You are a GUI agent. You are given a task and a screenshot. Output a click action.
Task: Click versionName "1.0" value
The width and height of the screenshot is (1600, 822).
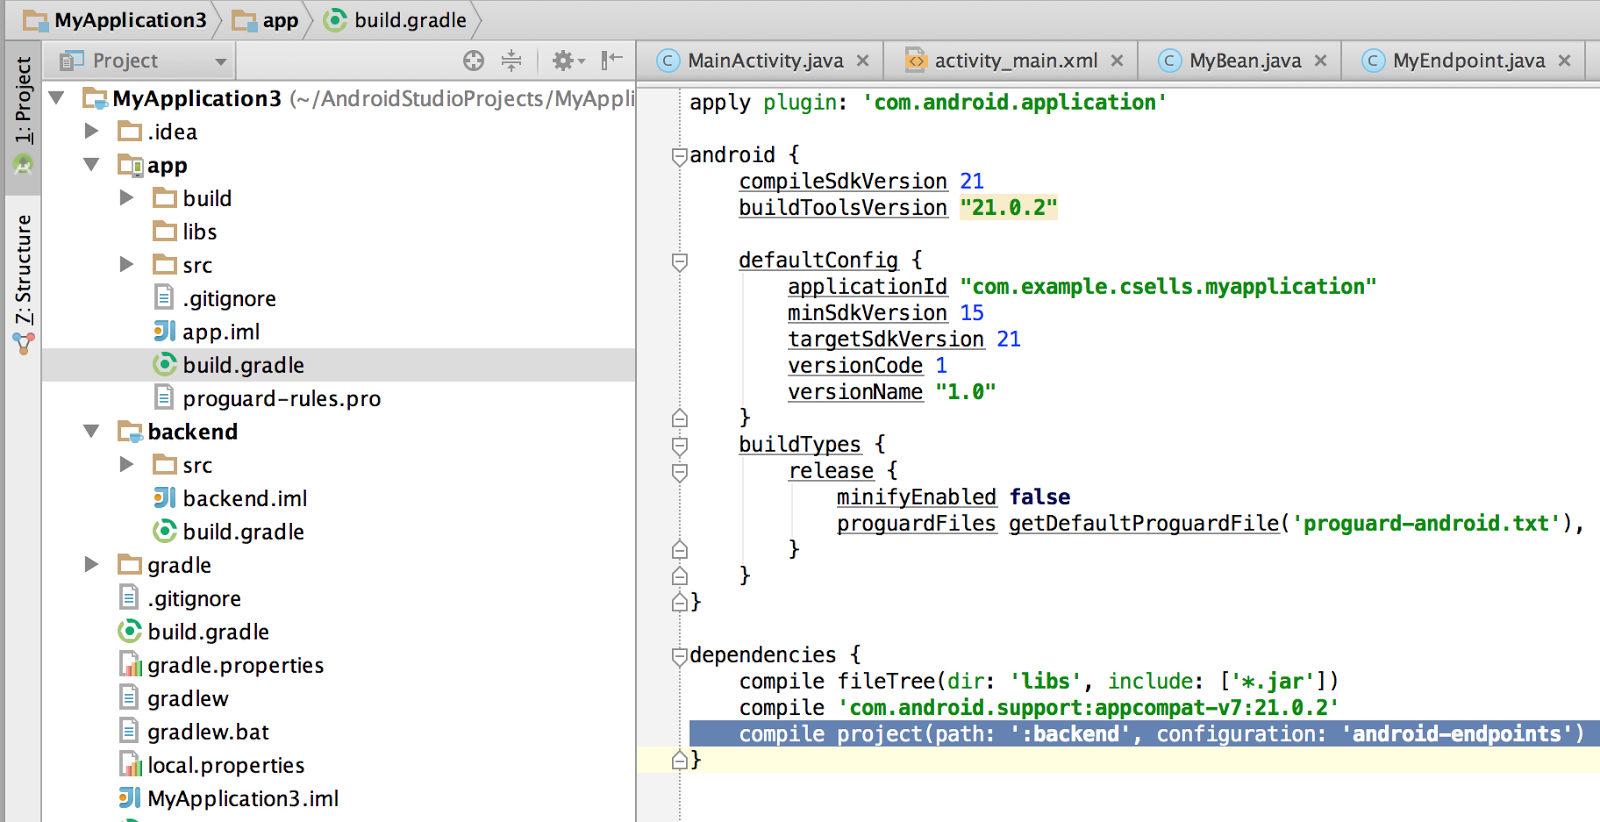(965, 392)
